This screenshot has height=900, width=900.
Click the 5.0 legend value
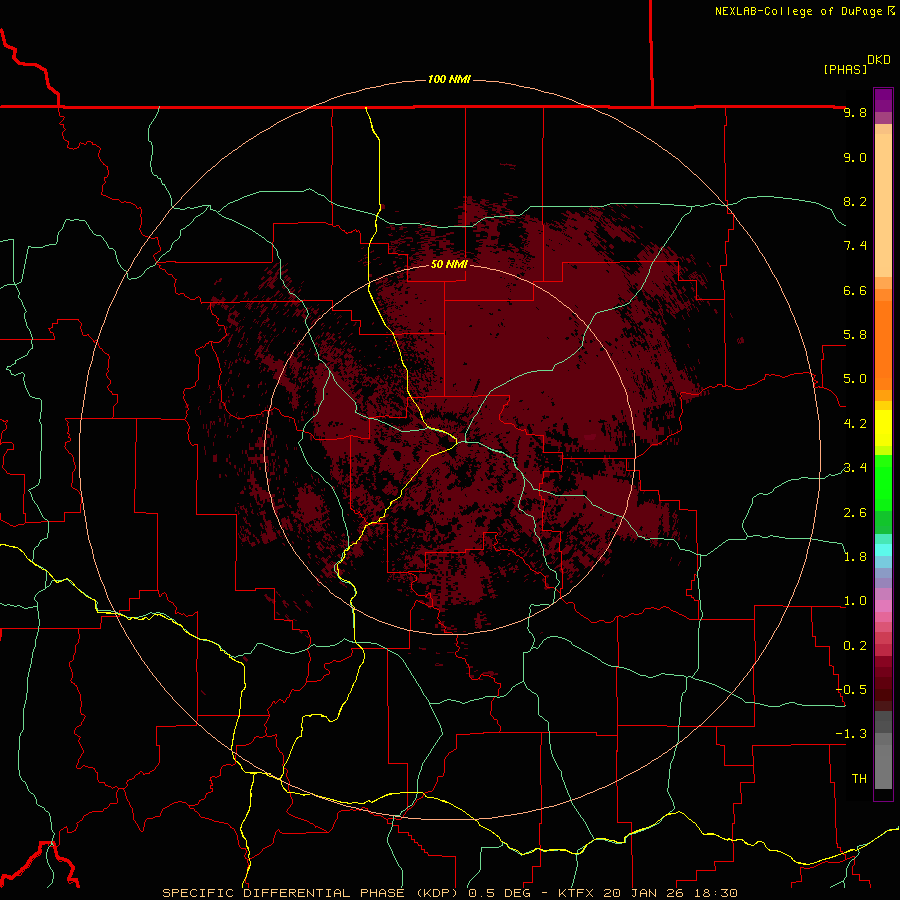855,379
